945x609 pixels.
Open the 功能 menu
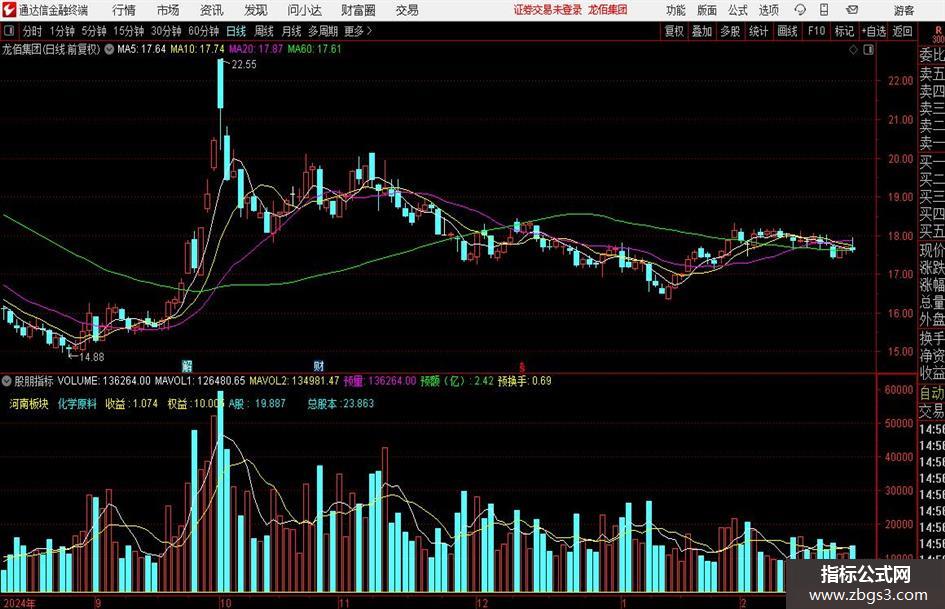pos(676,10)
